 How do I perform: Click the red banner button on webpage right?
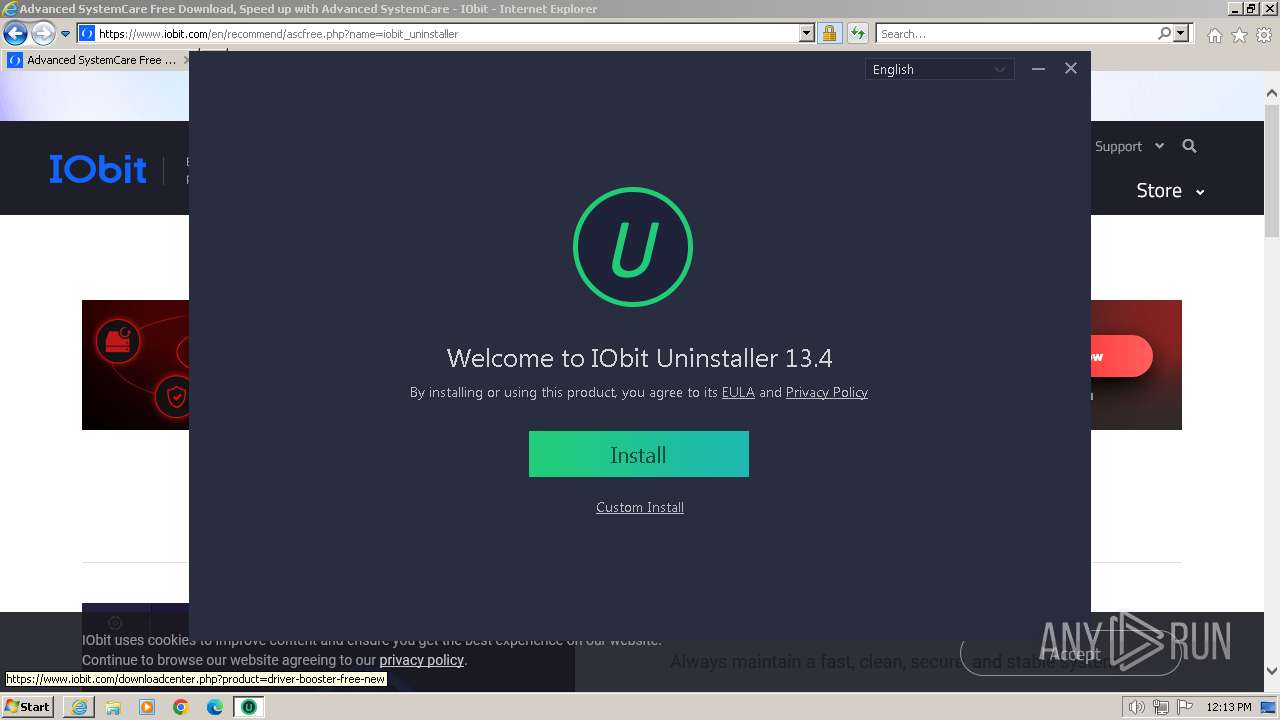point(1121,356)
